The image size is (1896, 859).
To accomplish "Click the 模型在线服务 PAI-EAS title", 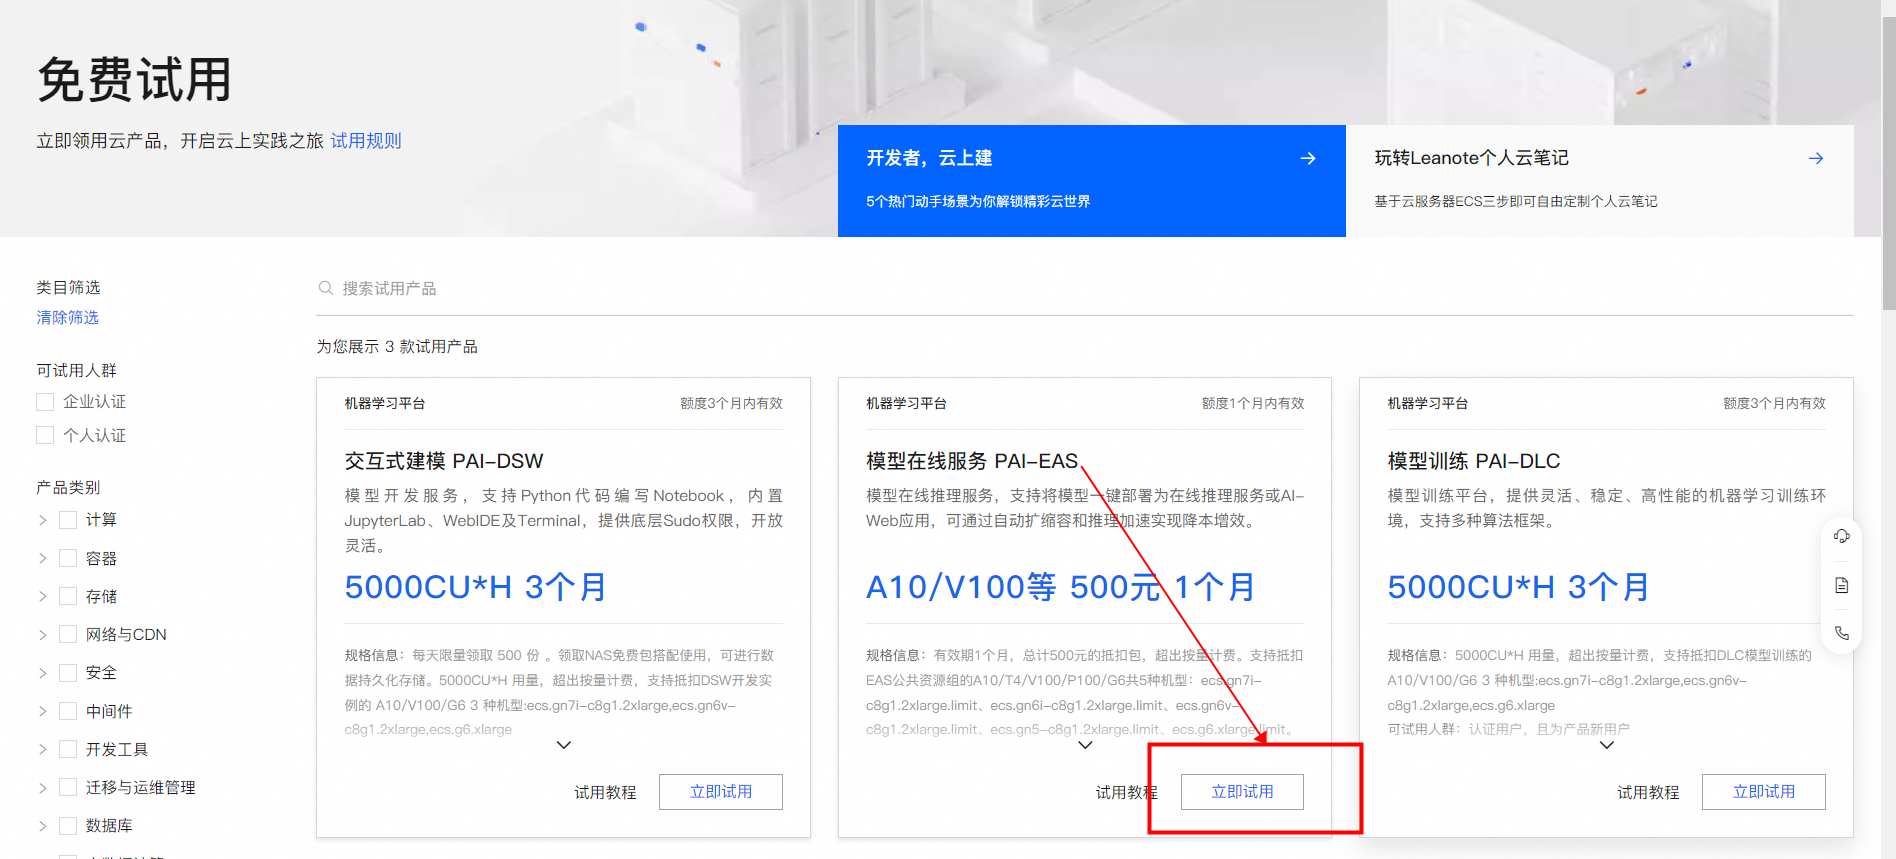I will [972, 461].
